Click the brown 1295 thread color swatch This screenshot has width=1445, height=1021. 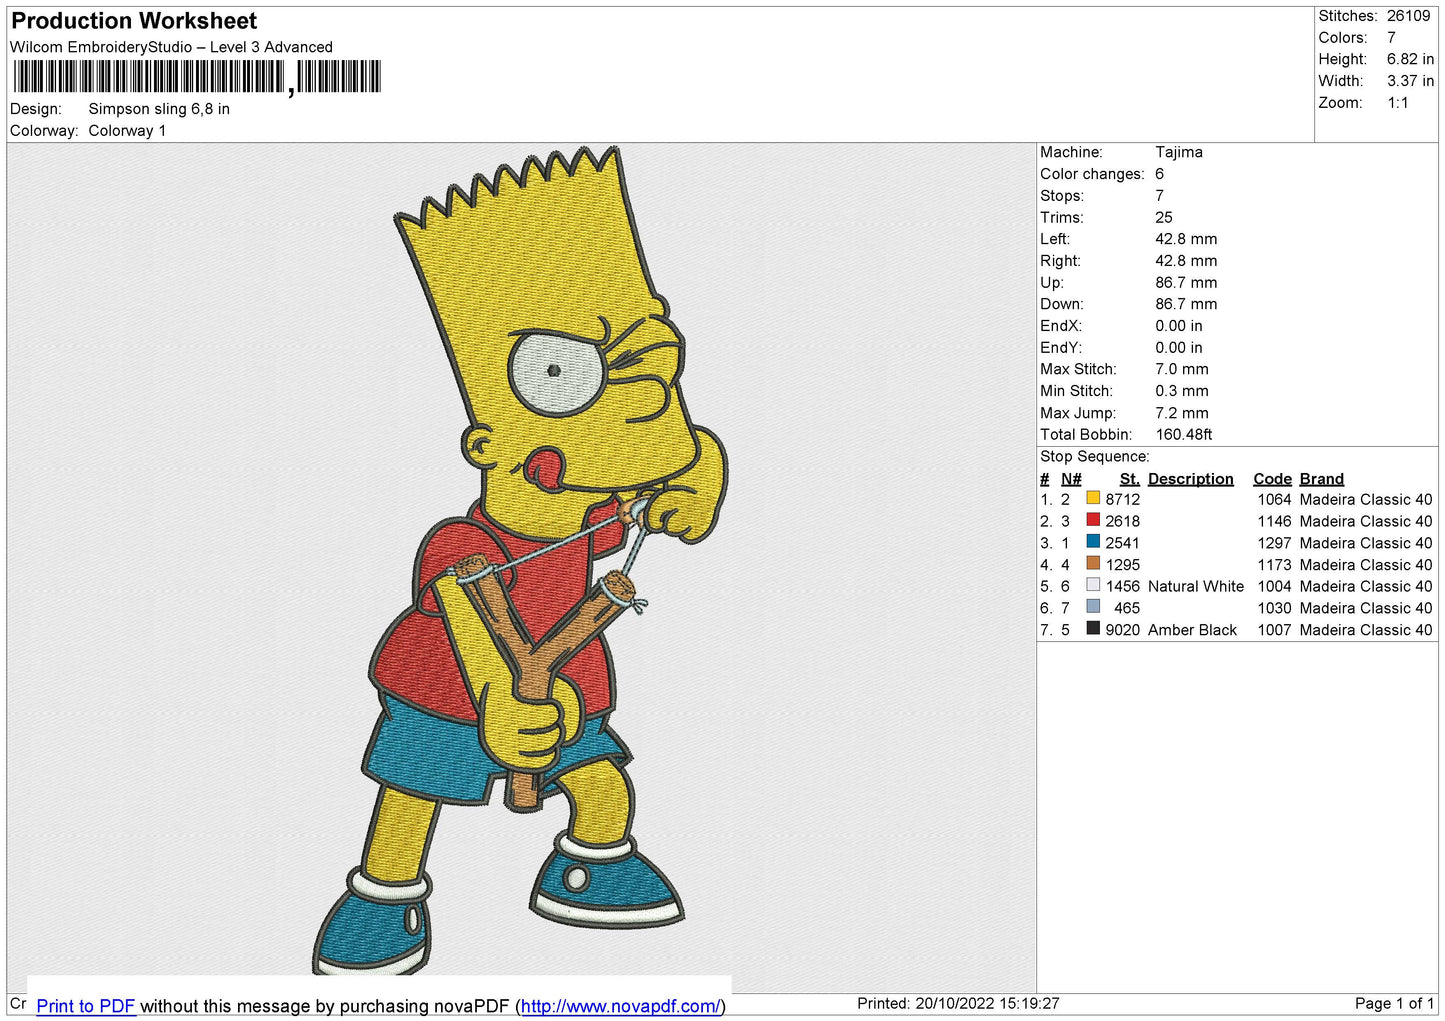coord(1093,564)
